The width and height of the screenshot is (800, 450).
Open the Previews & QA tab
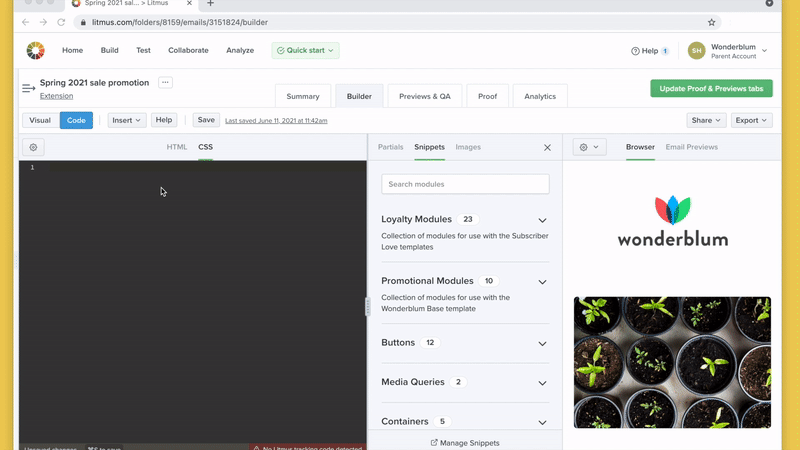(424, 96)
